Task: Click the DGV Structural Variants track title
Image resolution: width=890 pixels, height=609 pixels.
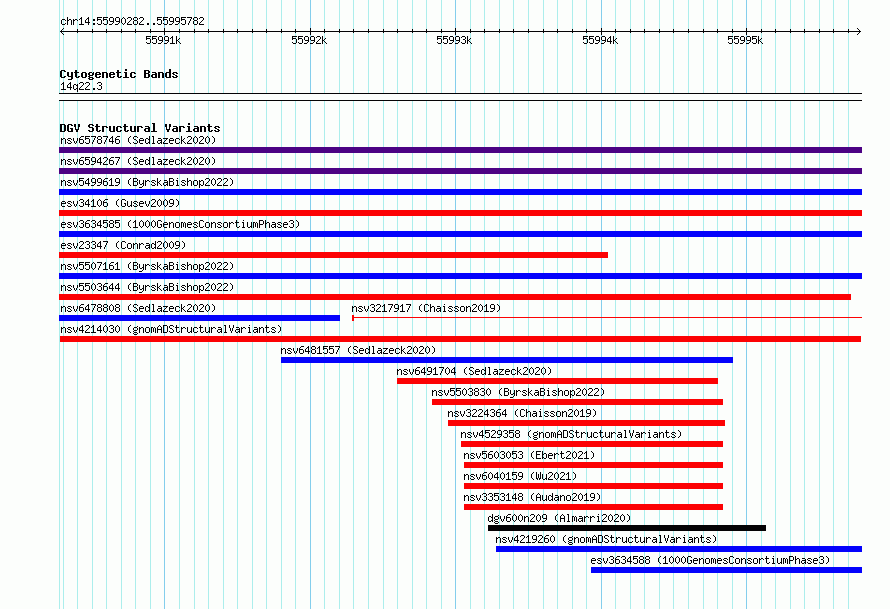Action: pos(140,128)
